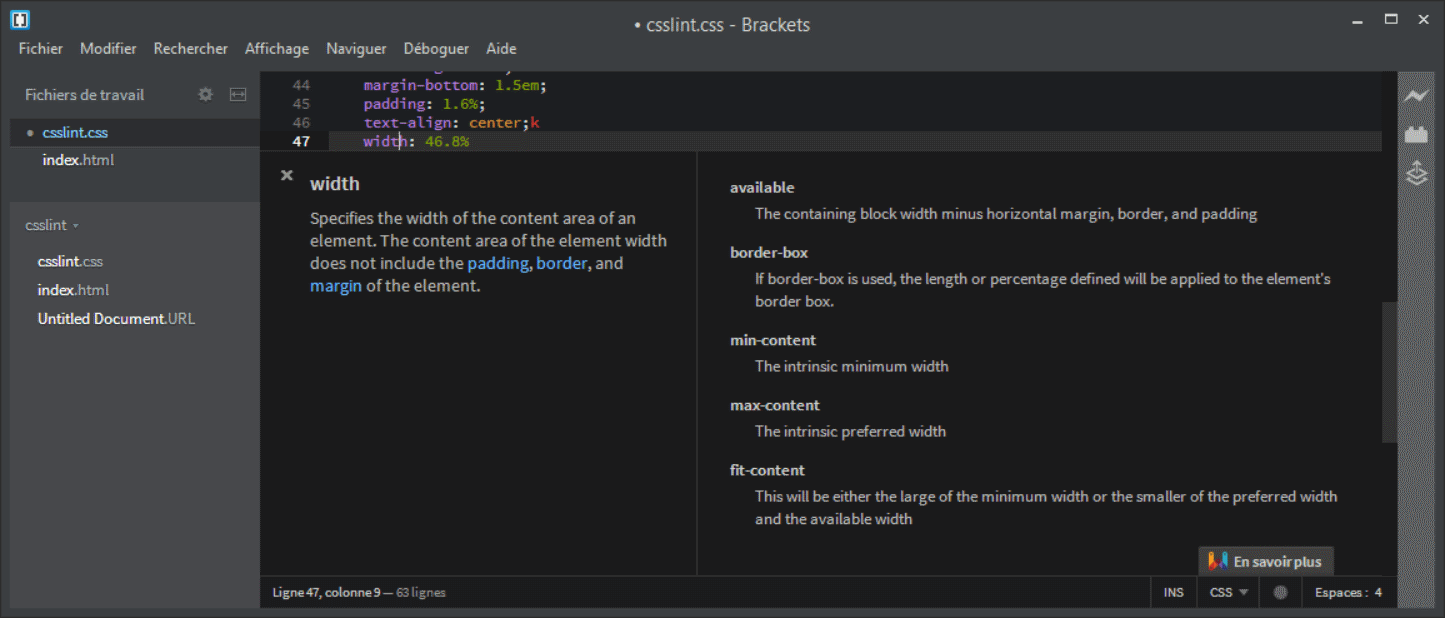Click the cursor position Ligne 47 status

[326, 592]
